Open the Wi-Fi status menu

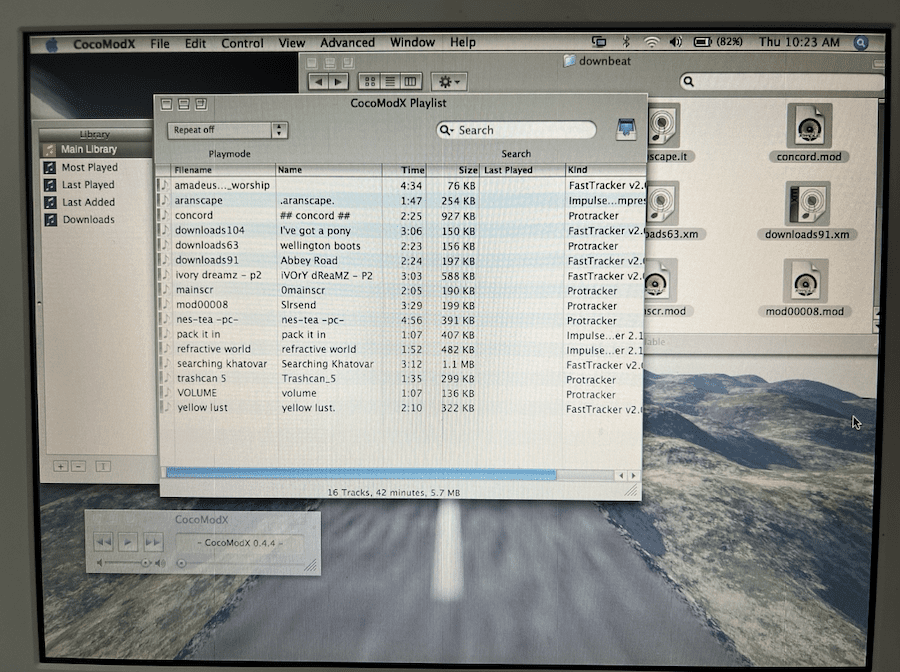[x=651, y=42]
